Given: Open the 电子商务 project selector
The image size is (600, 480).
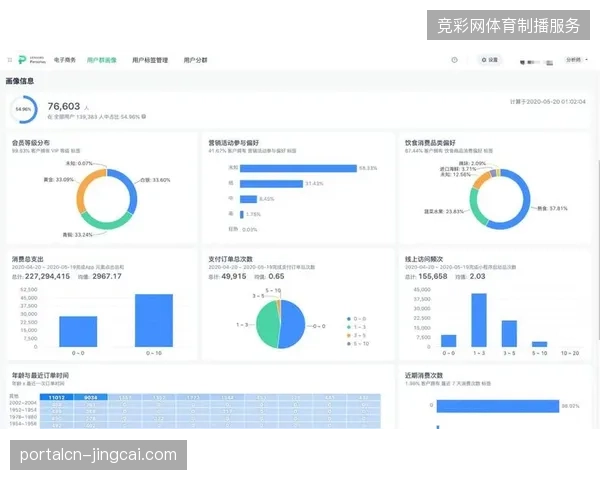Looking at the screenshot, I should pyautogui.click(x=65, y=60).
